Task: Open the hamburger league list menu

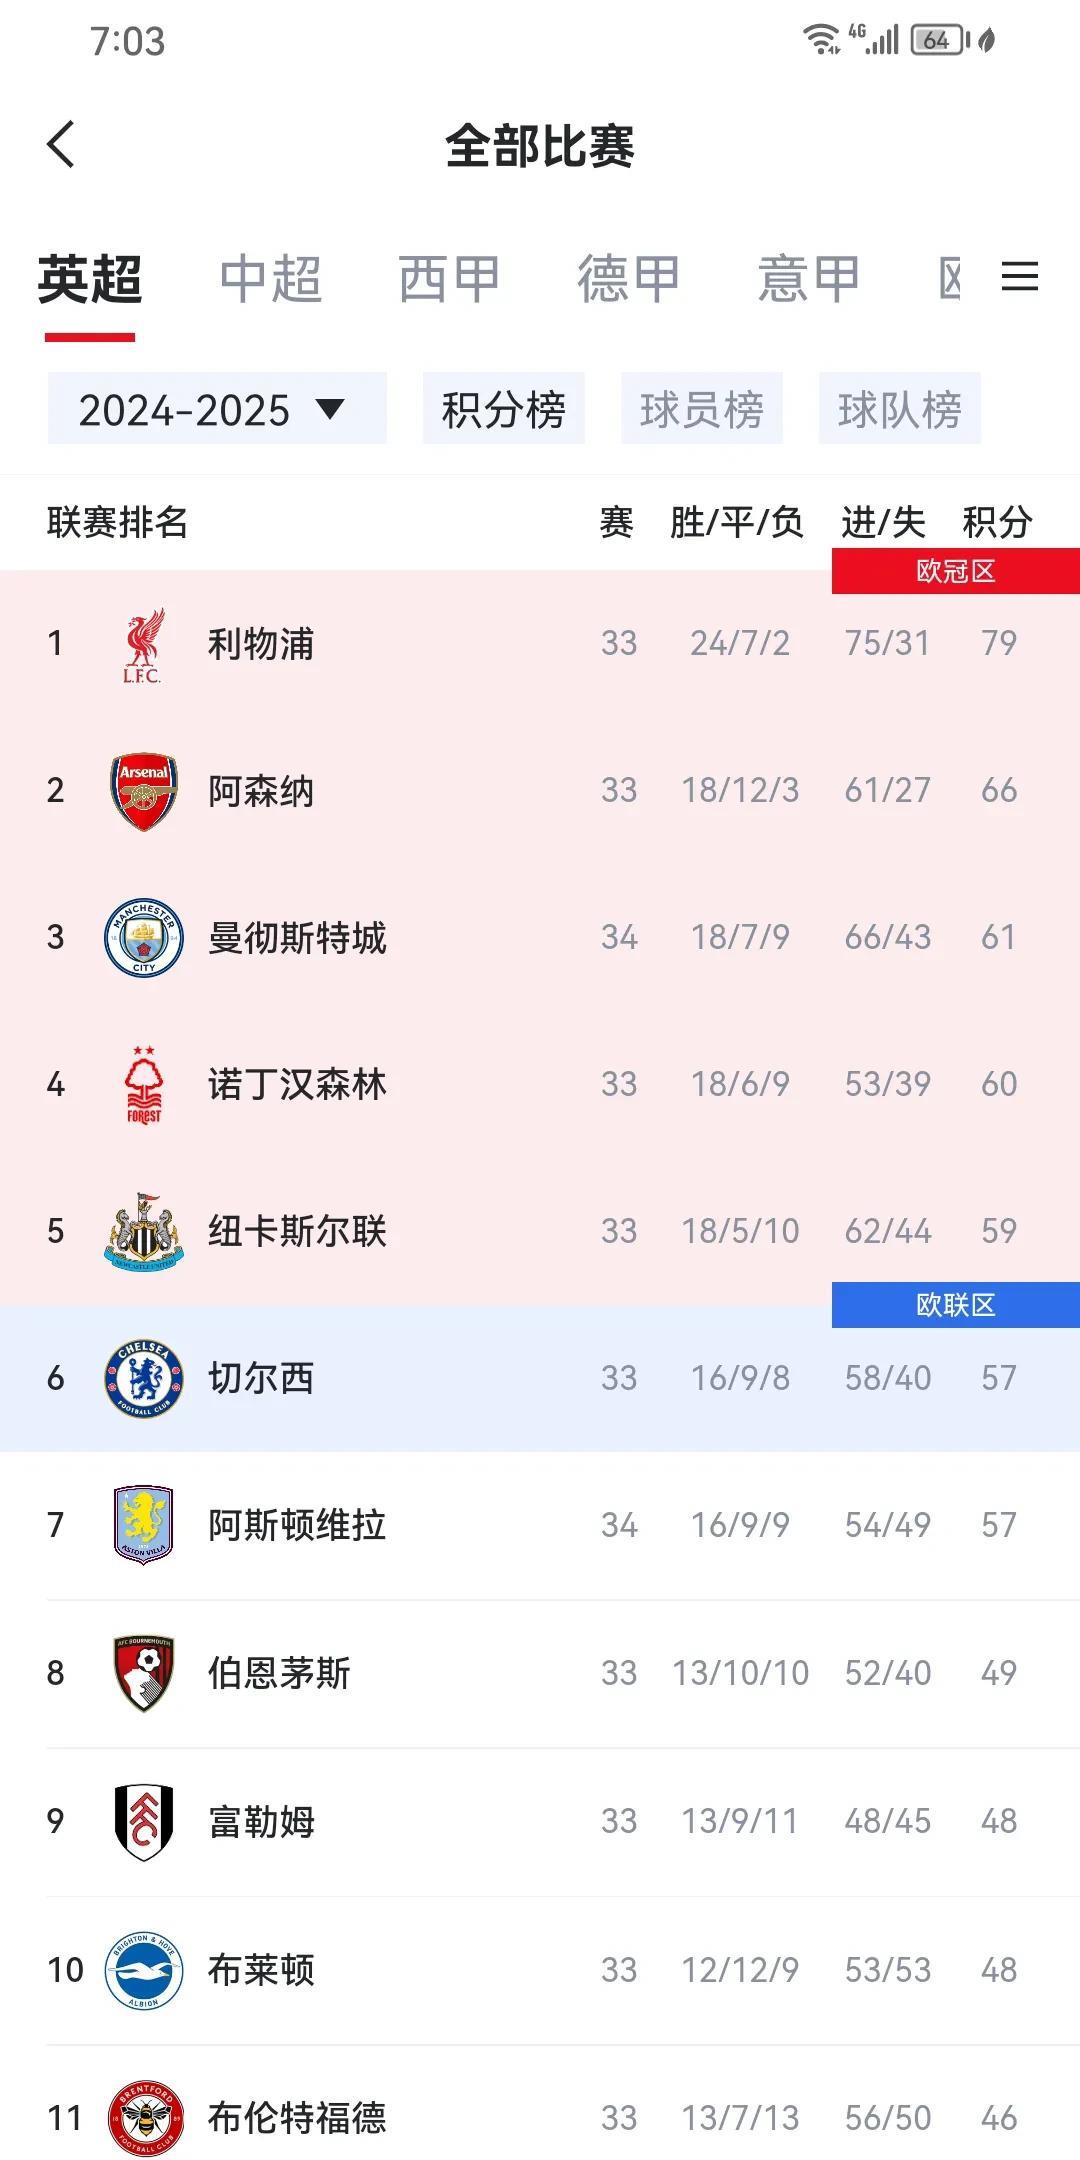Action: [x=1019, y=277]
